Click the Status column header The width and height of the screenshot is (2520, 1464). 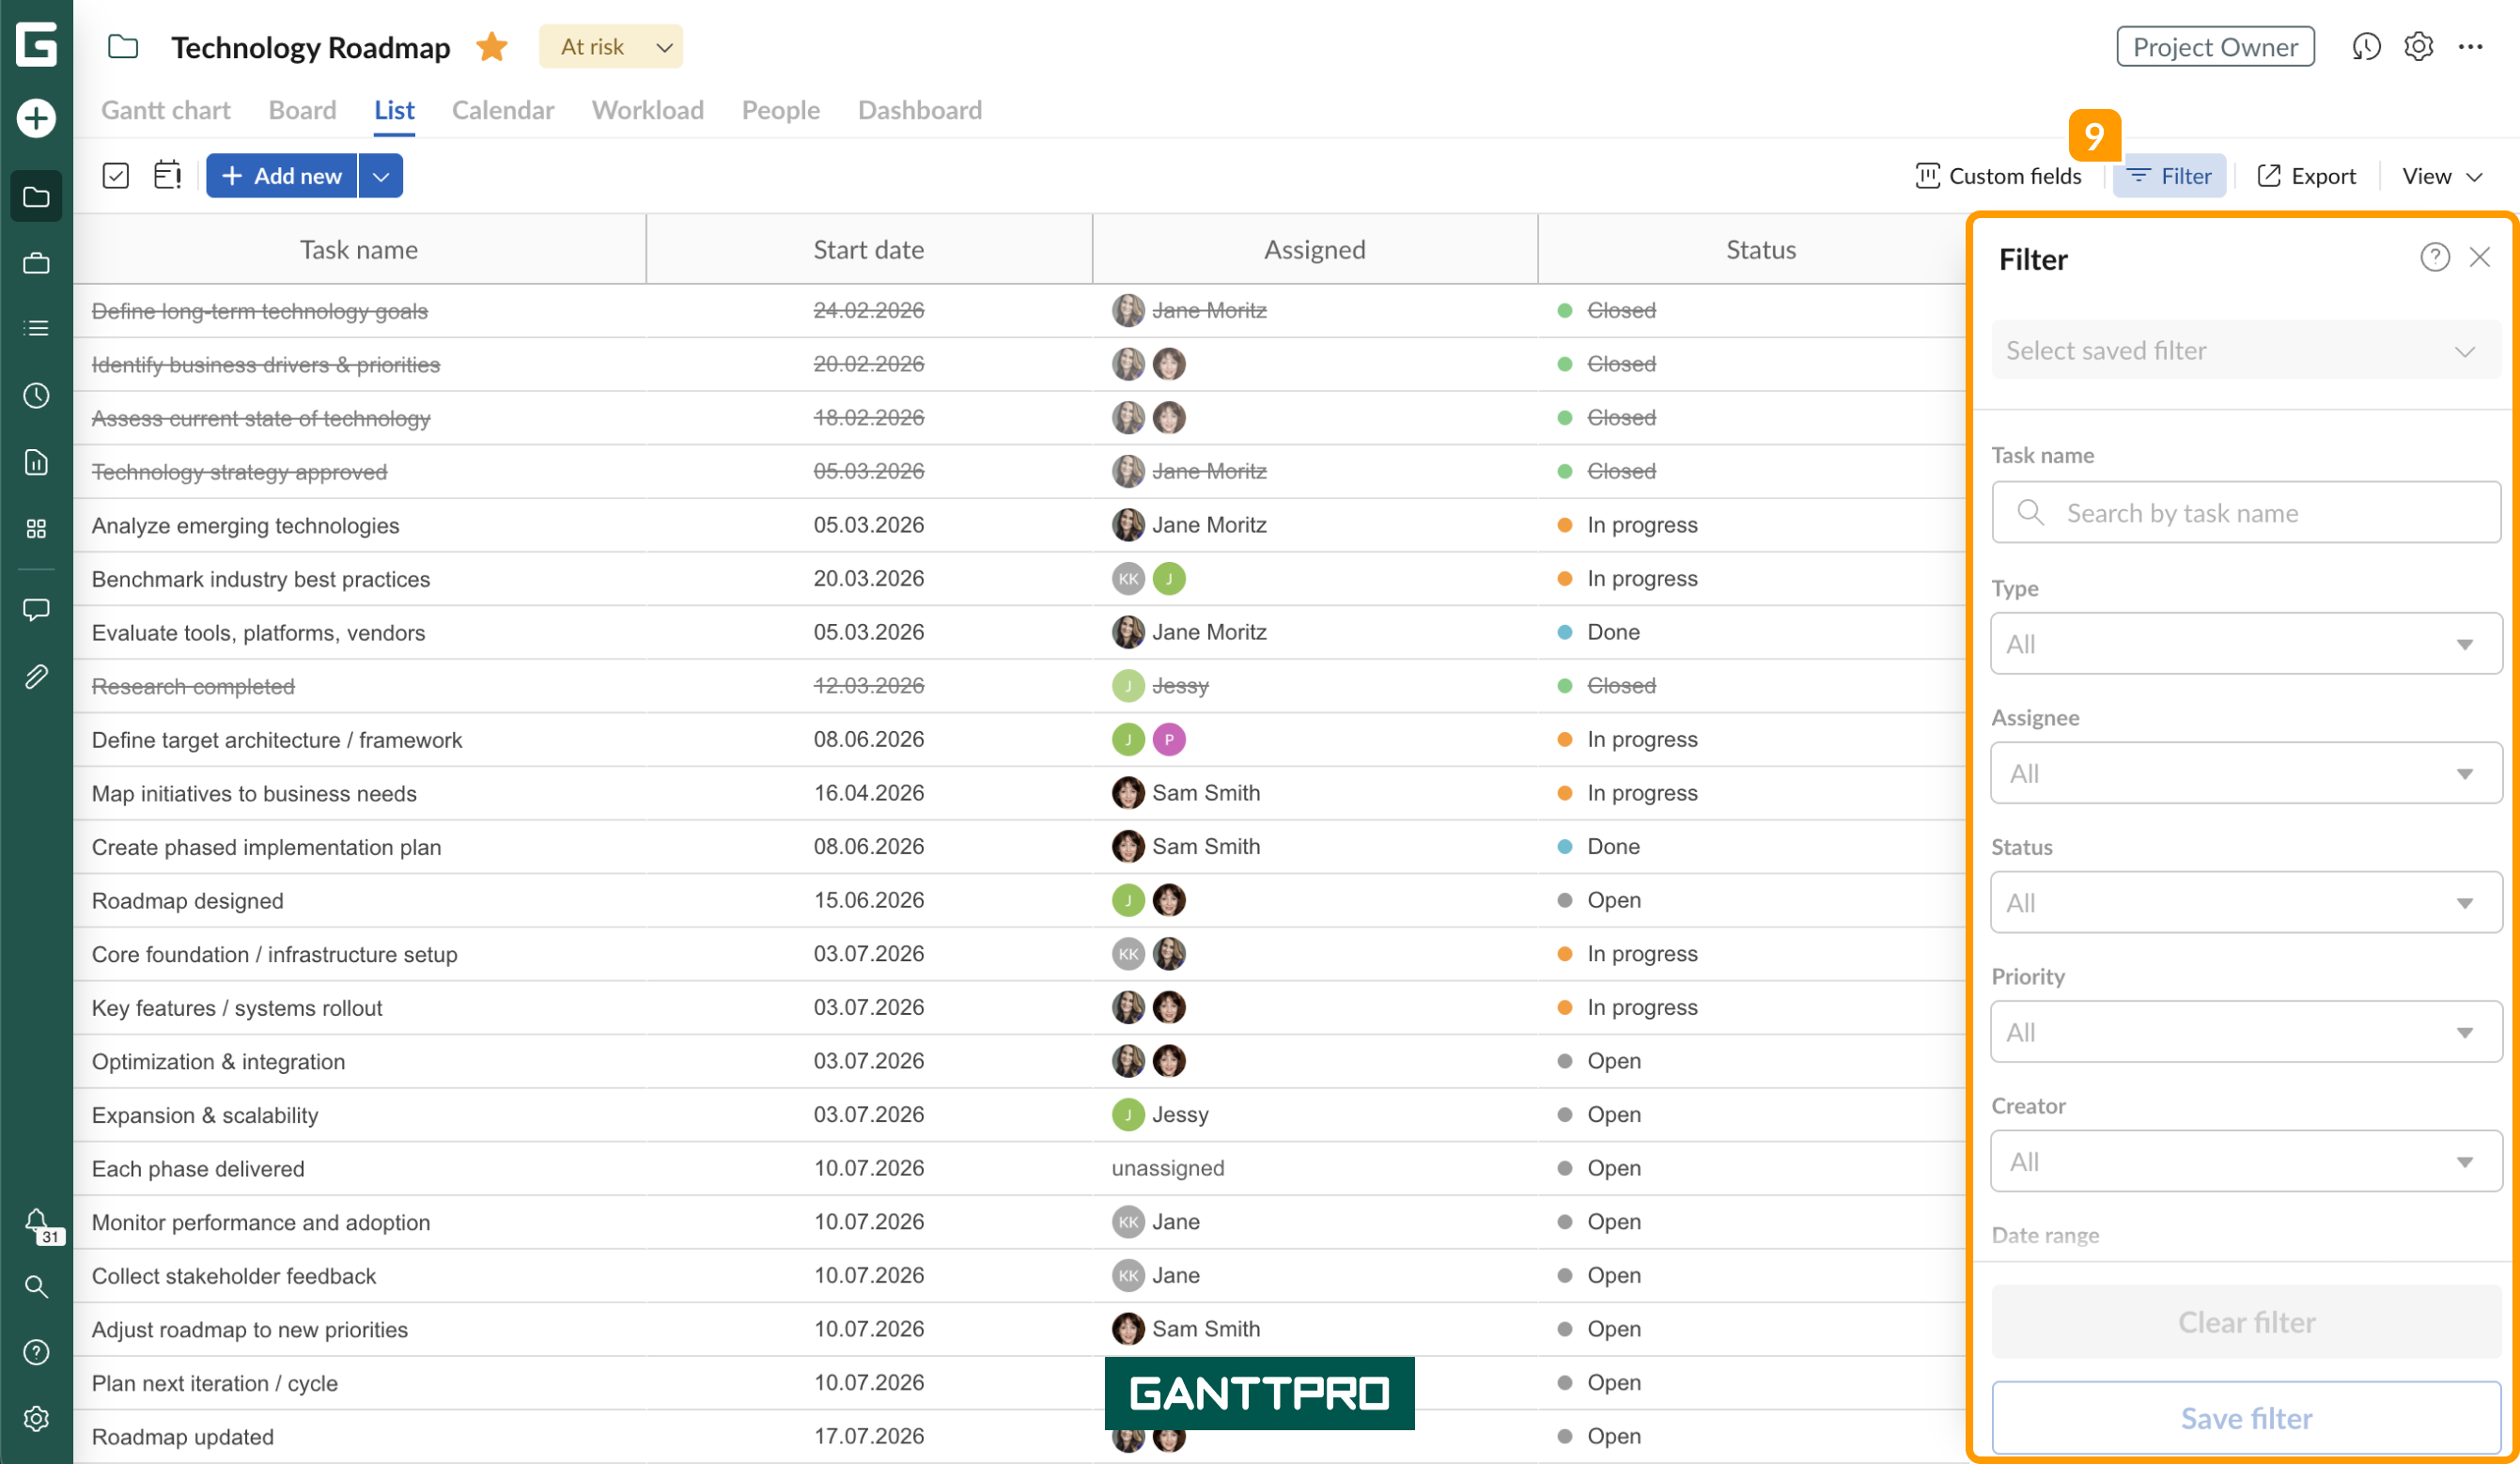click(1760, 249)
